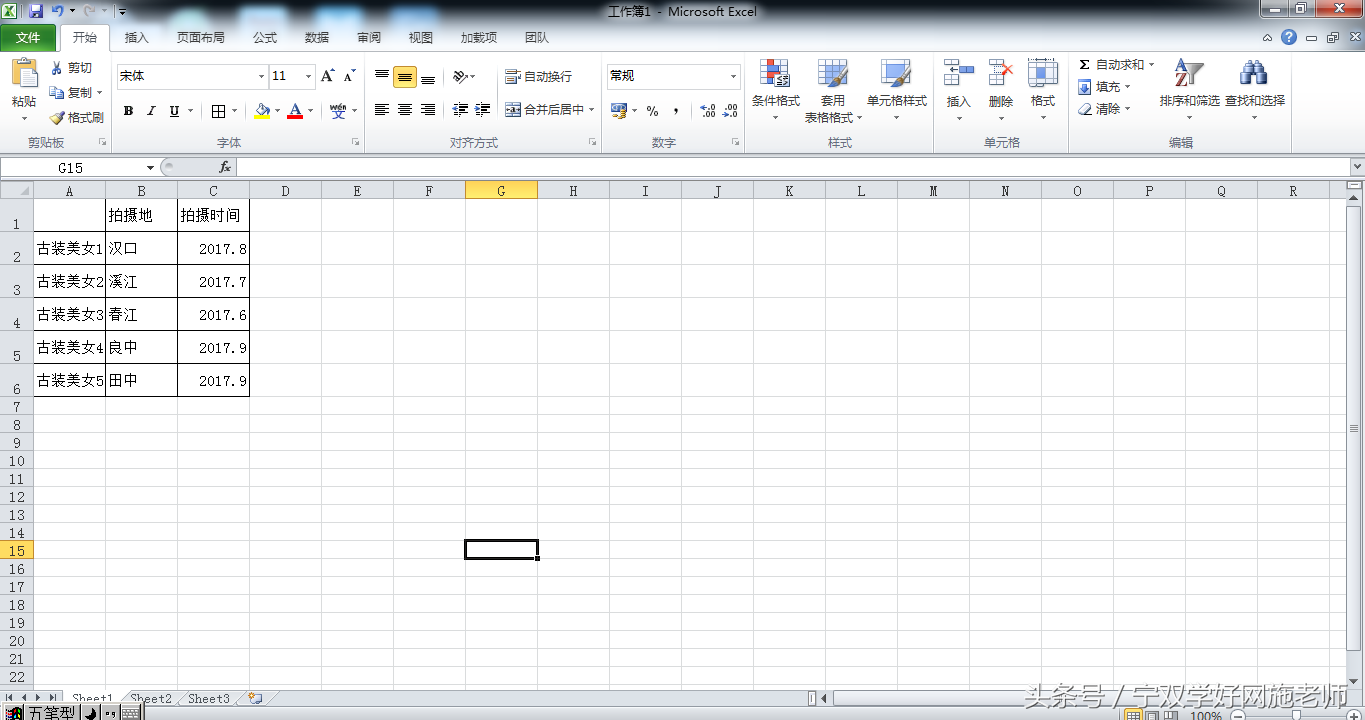Apply yellow fill color to cell
The width and height of the screenshot is (1365, 720).
point(262,111)
